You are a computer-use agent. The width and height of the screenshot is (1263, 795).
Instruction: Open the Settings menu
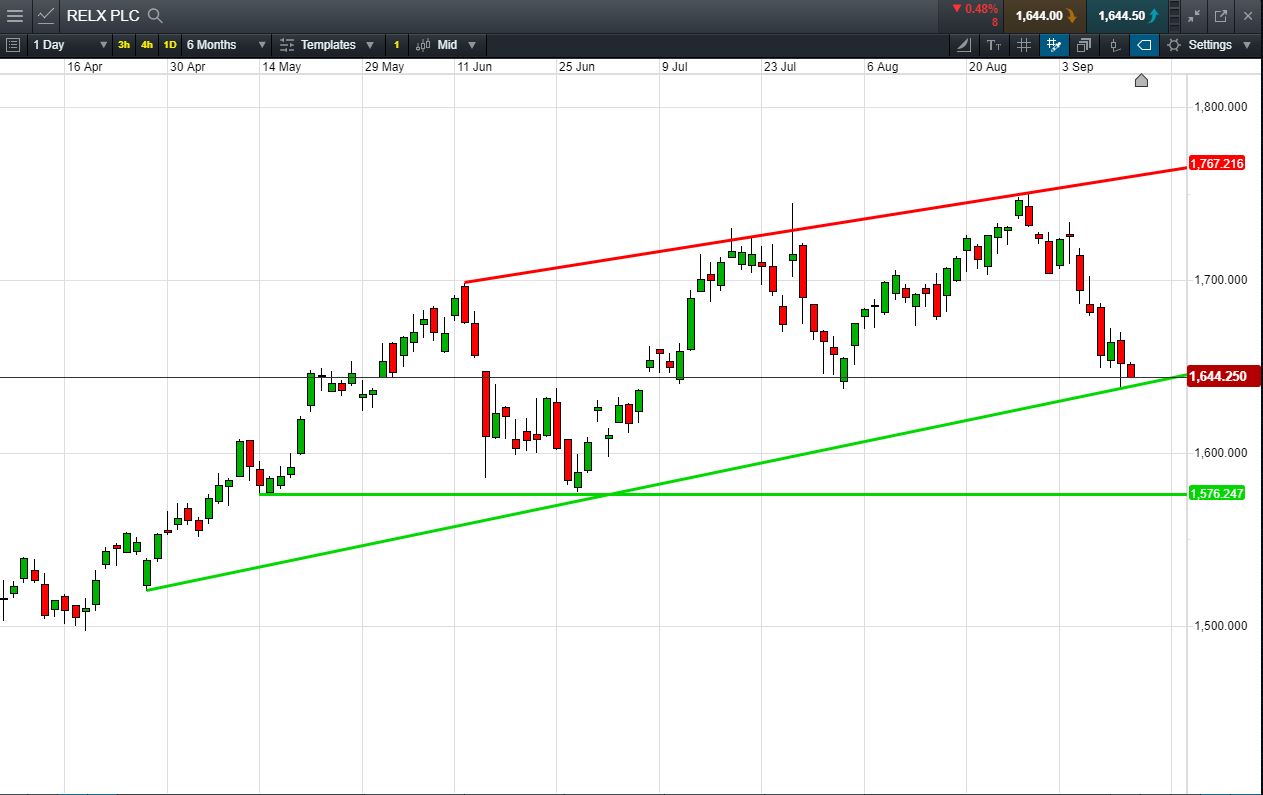1208,45
